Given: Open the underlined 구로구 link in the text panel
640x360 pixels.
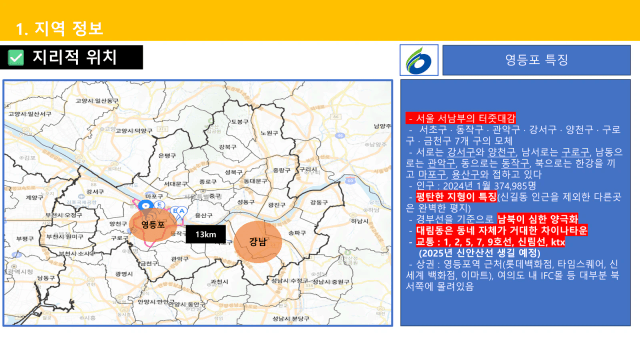Looking at the screenshot, I should click(x=576, y=152).
